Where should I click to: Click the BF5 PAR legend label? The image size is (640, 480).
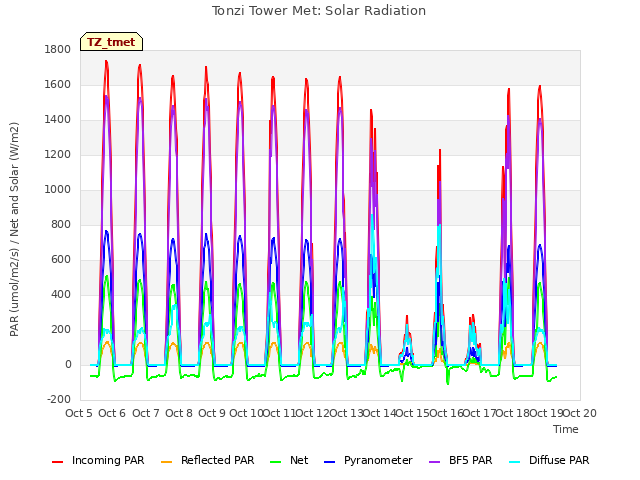[x=471, y=460]
